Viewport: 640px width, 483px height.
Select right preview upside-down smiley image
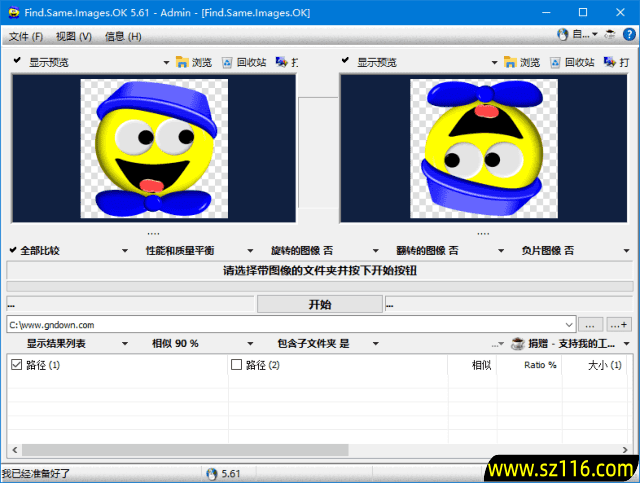[484, 149]
